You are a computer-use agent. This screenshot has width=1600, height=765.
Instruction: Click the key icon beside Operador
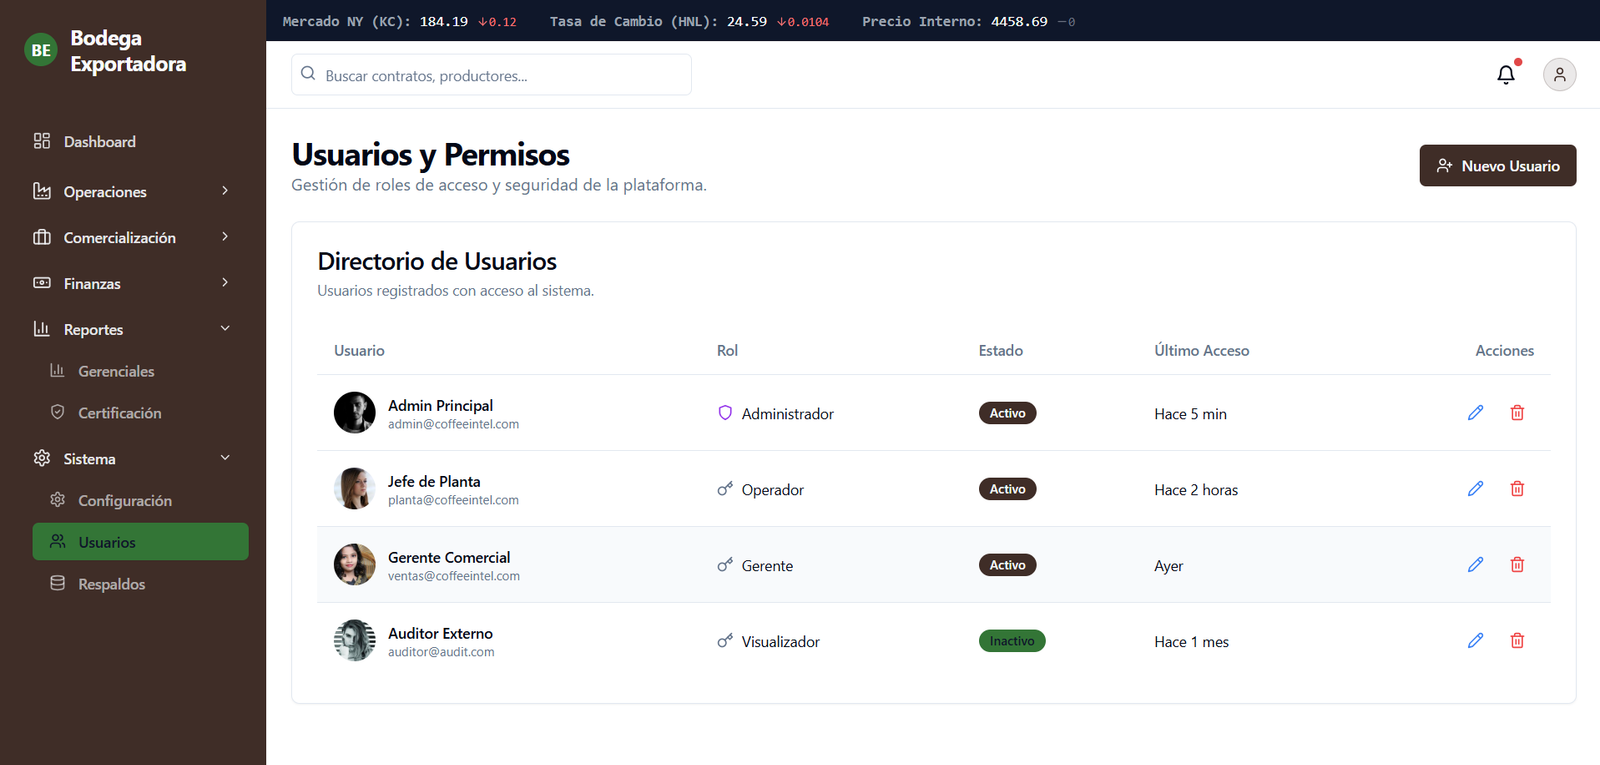point(725,489)
